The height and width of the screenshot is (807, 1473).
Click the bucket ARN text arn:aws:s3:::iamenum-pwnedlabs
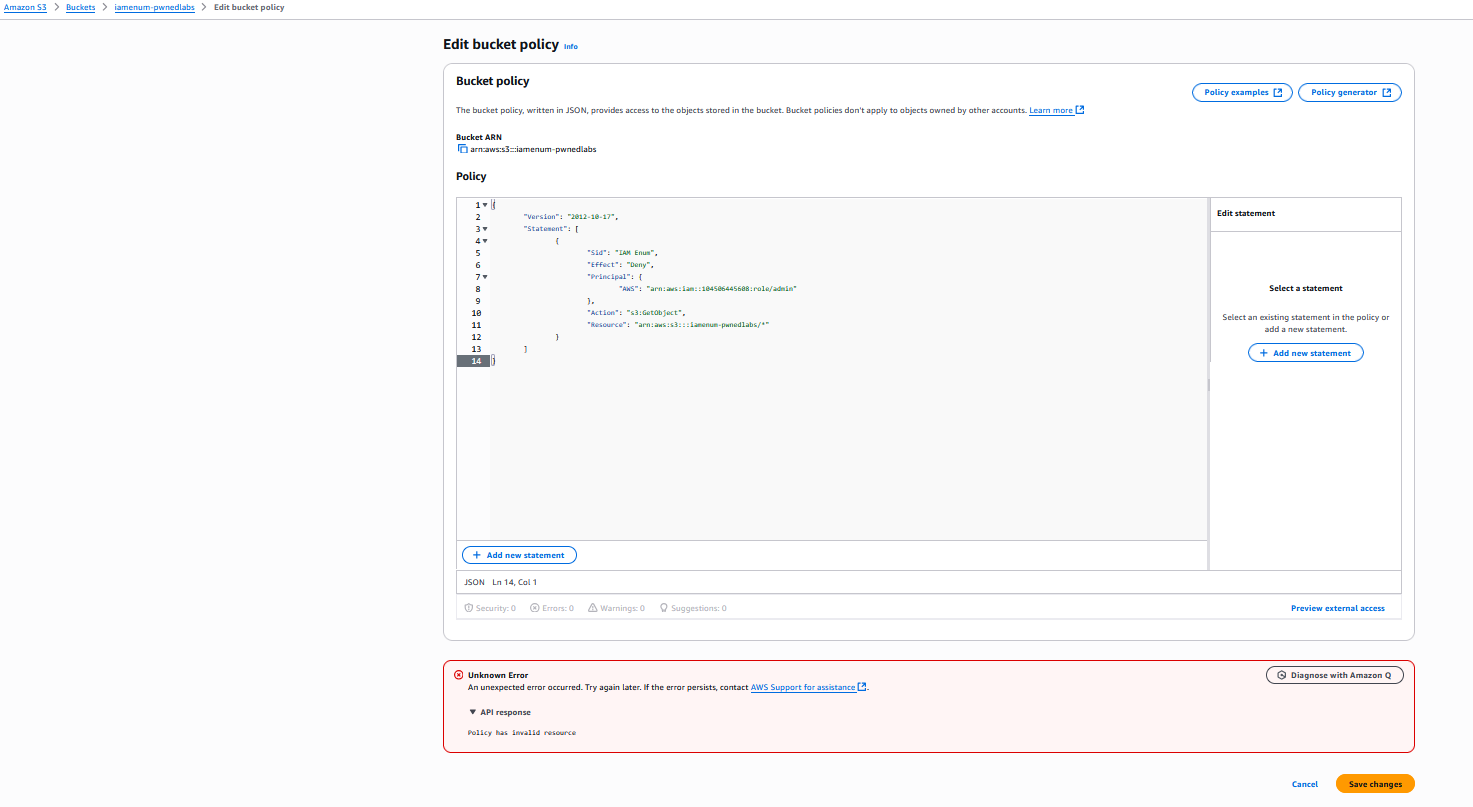[533, 149]
